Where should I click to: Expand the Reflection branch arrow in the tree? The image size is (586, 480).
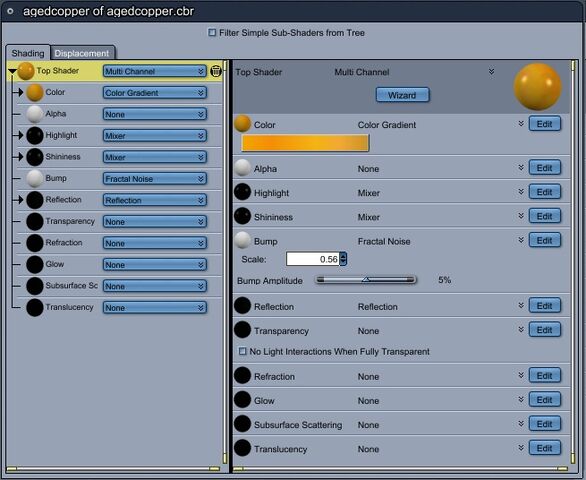pos(19,200)
